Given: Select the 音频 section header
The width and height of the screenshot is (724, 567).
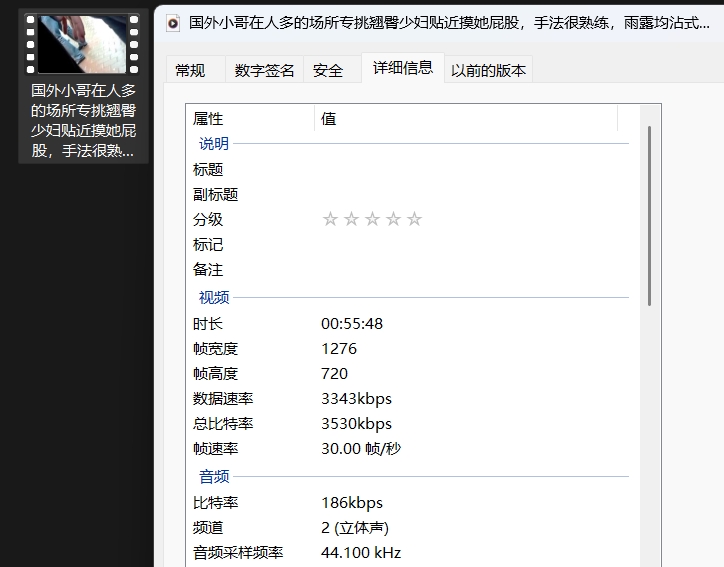Looking at the screenshot, I should [214, 477].
